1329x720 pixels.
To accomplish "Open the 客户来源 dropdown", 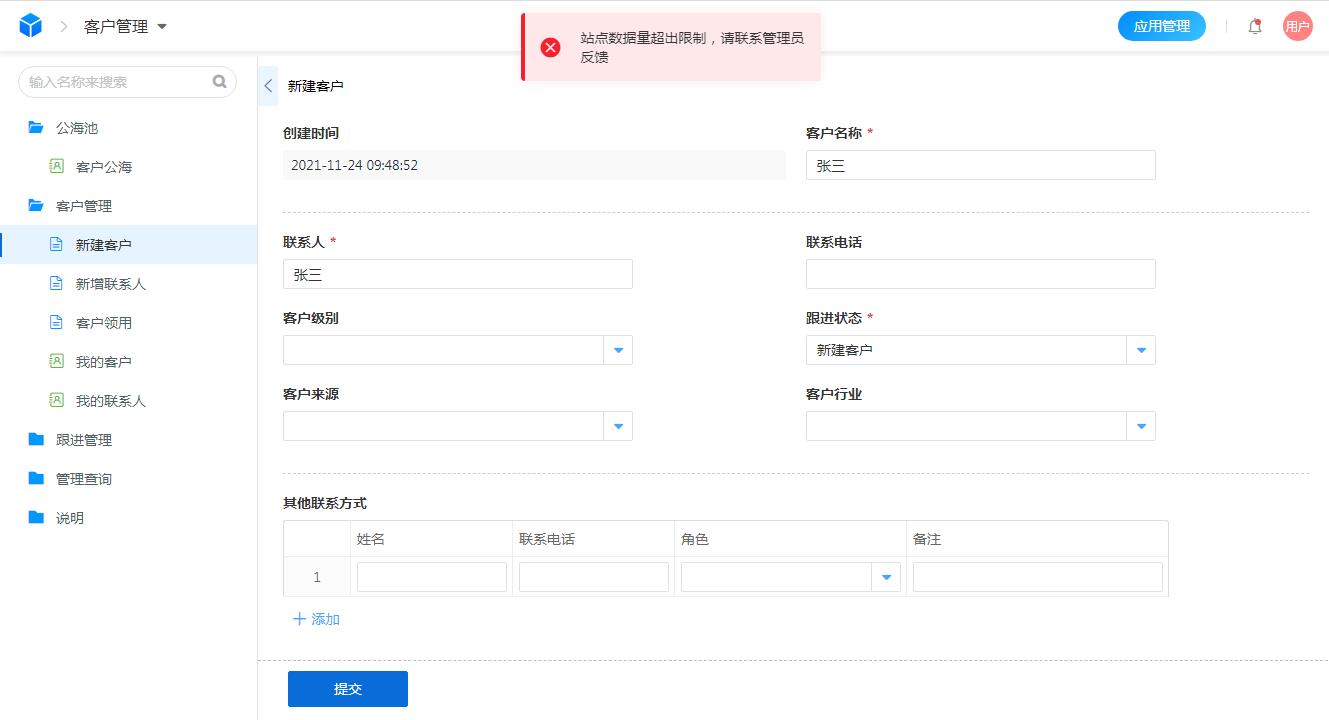I will [618, 425].
